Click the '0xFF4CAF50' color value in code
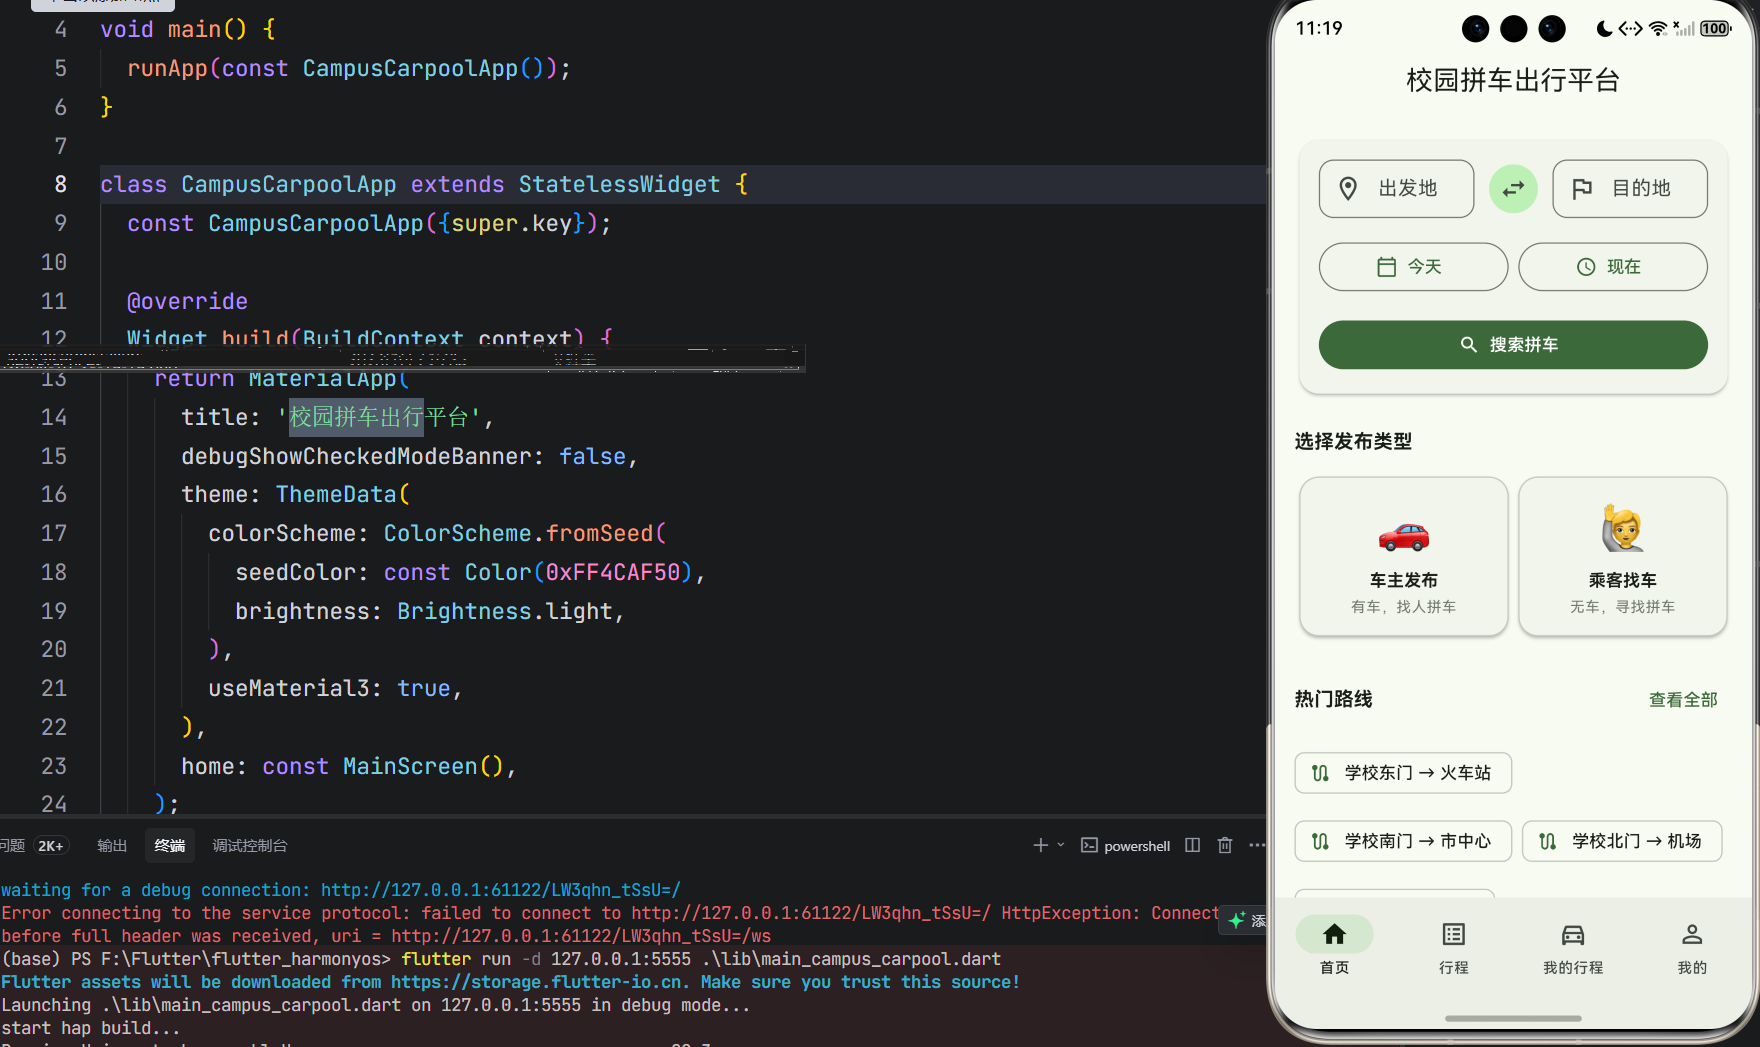The image size is (1760, 1047). pos(613,573)
